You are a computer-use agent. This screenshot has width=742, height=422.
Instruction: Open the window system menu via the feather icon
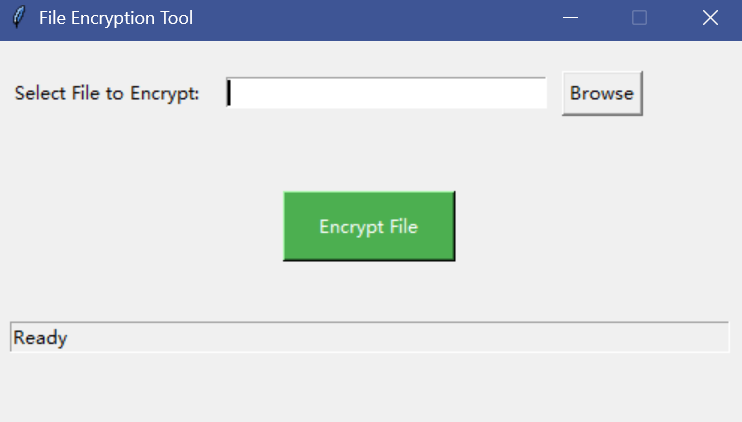(x=18, y=18)
